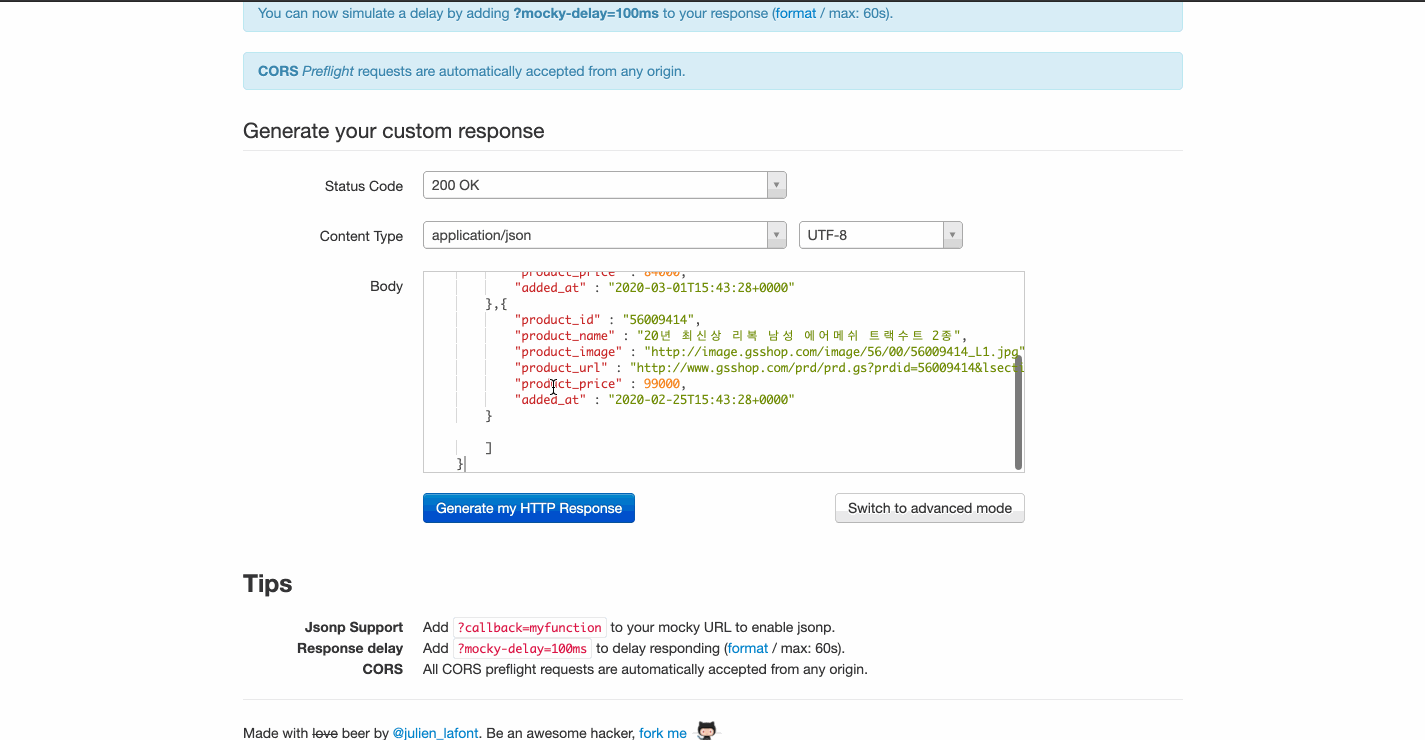
Task: Click the "2020-02-25T15:43:28+0000" date value
Action: tap(701, 400)
